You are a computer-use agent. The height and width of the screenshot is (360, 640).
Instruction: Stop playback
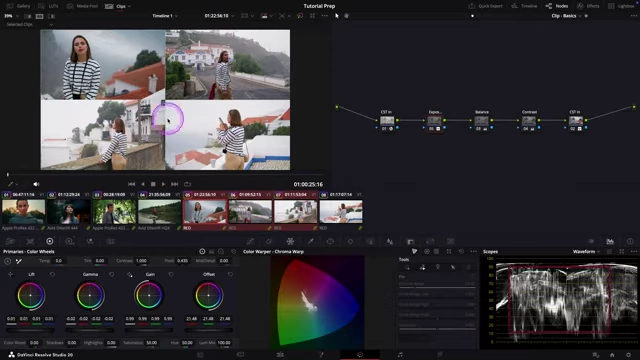153,184
